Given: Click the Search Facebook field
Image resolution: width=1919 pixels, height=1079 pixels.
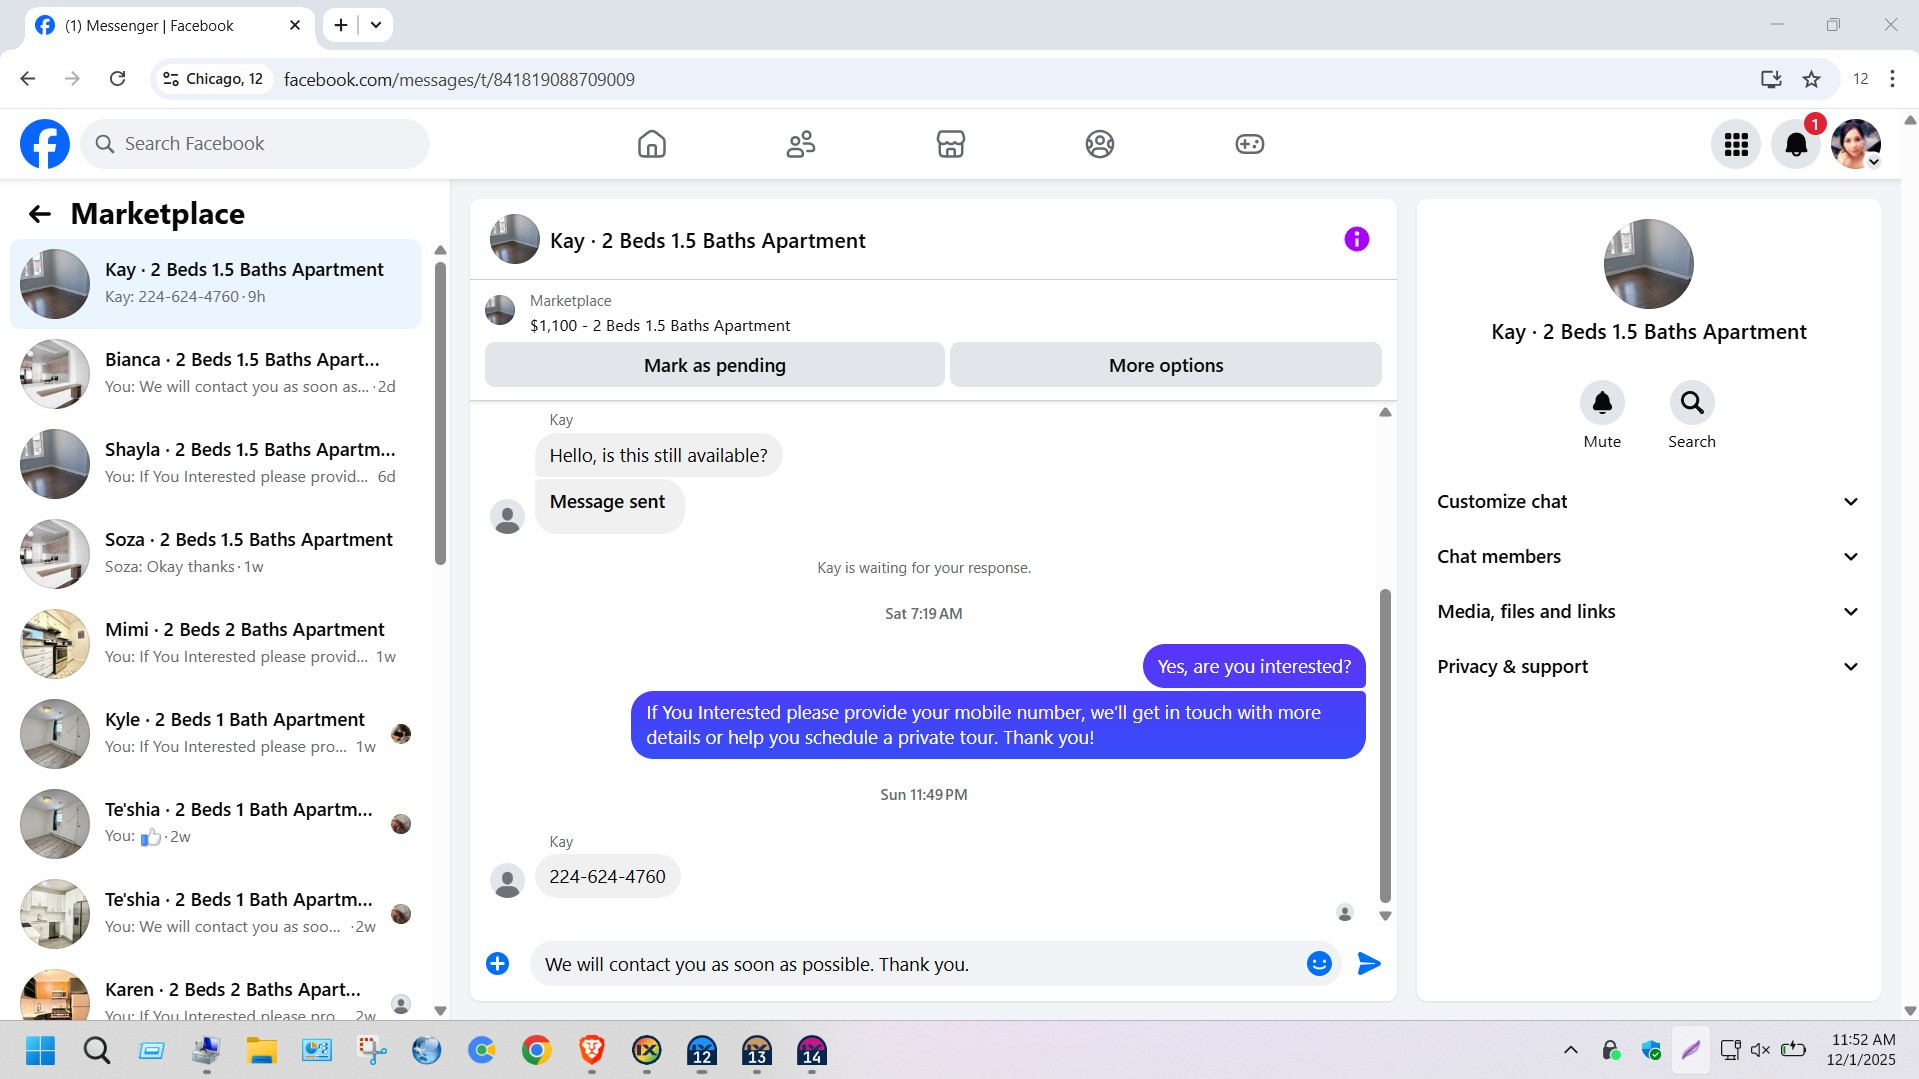Looking at the screenshot, I should pos(255,144).
